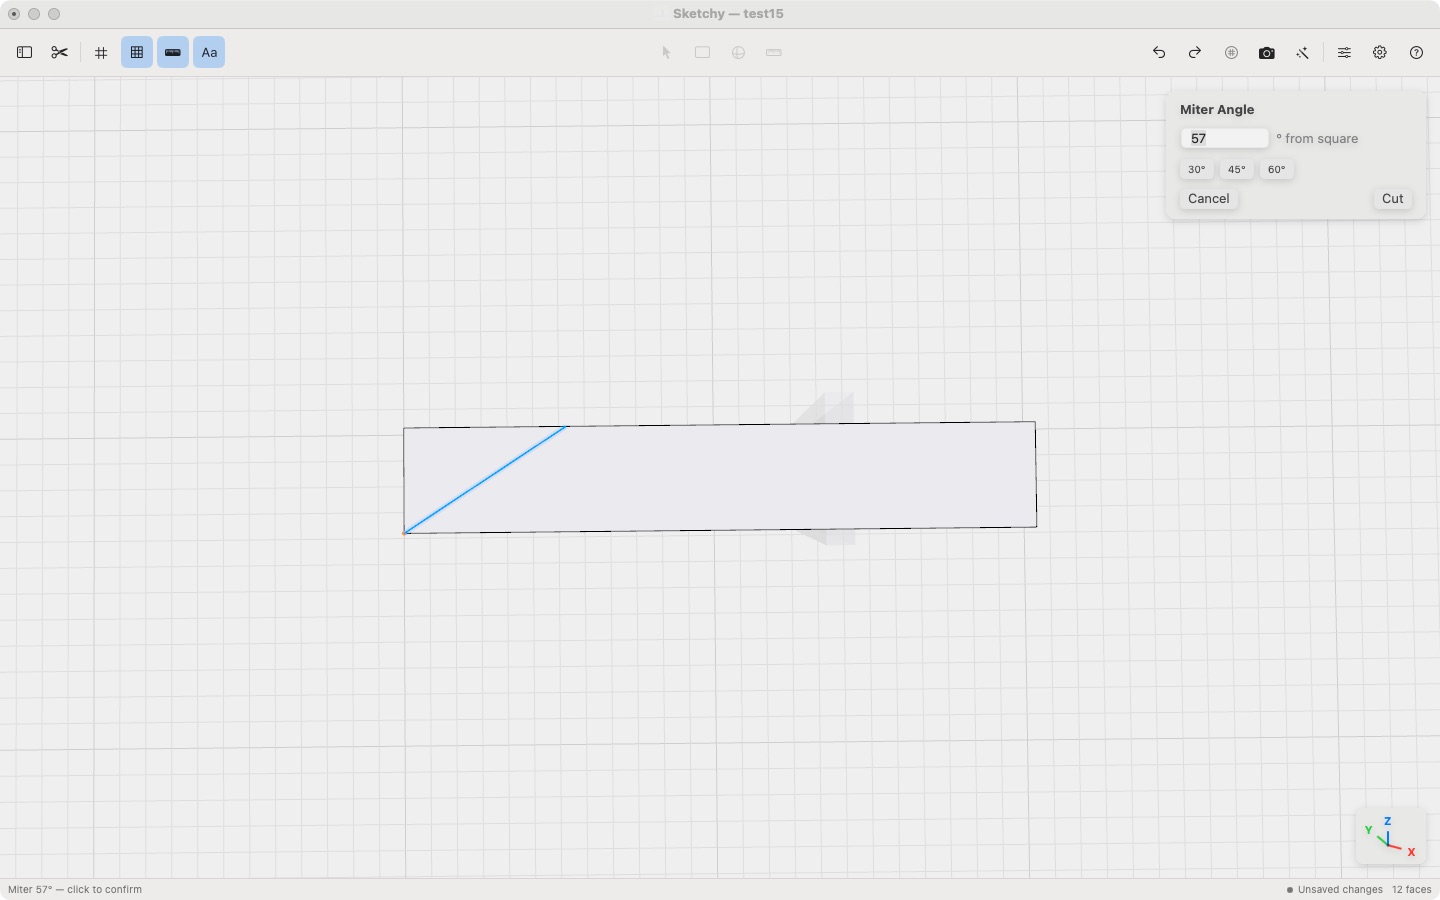Screen dimensions: 1440x900
Task: Open the sliders adjustments panel
Action: [x=1344, y=53]
